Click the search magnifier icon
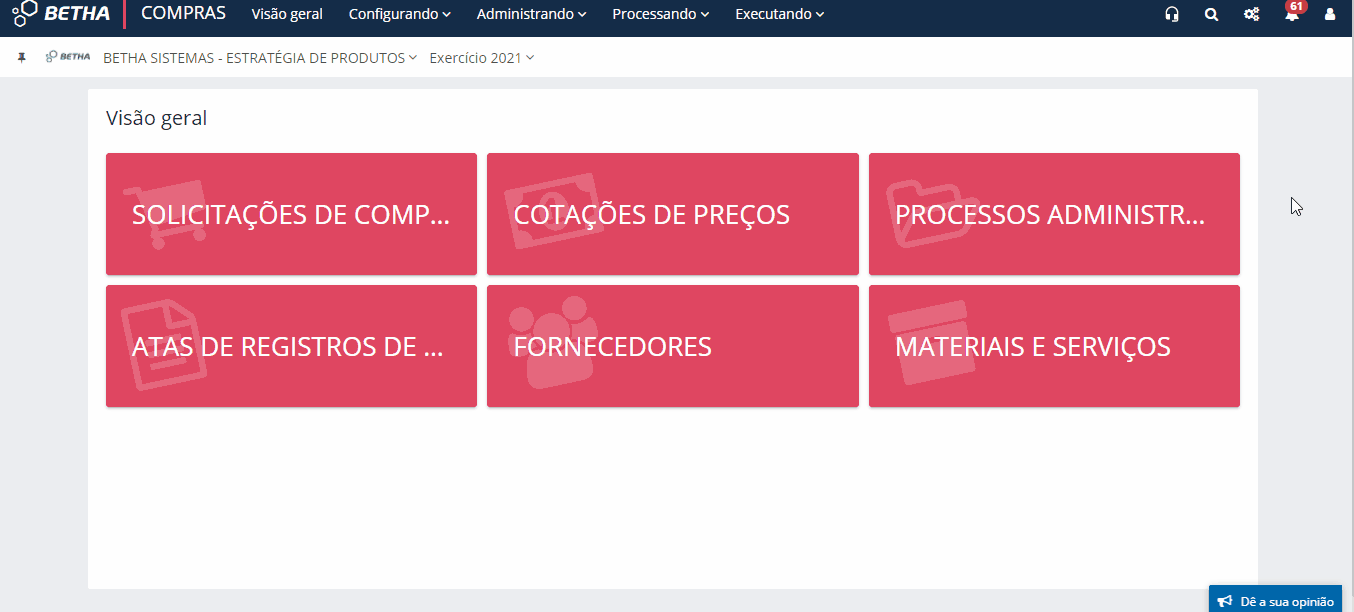The image size is (1354, 612). pyautogui.click(x=1211, y=14)
